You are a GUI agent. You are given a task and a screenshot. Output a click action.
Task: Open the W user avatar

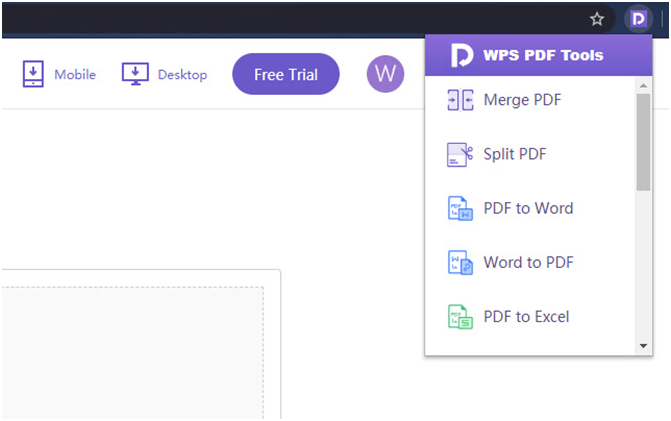pyautogui.click(x=385, y=74)
